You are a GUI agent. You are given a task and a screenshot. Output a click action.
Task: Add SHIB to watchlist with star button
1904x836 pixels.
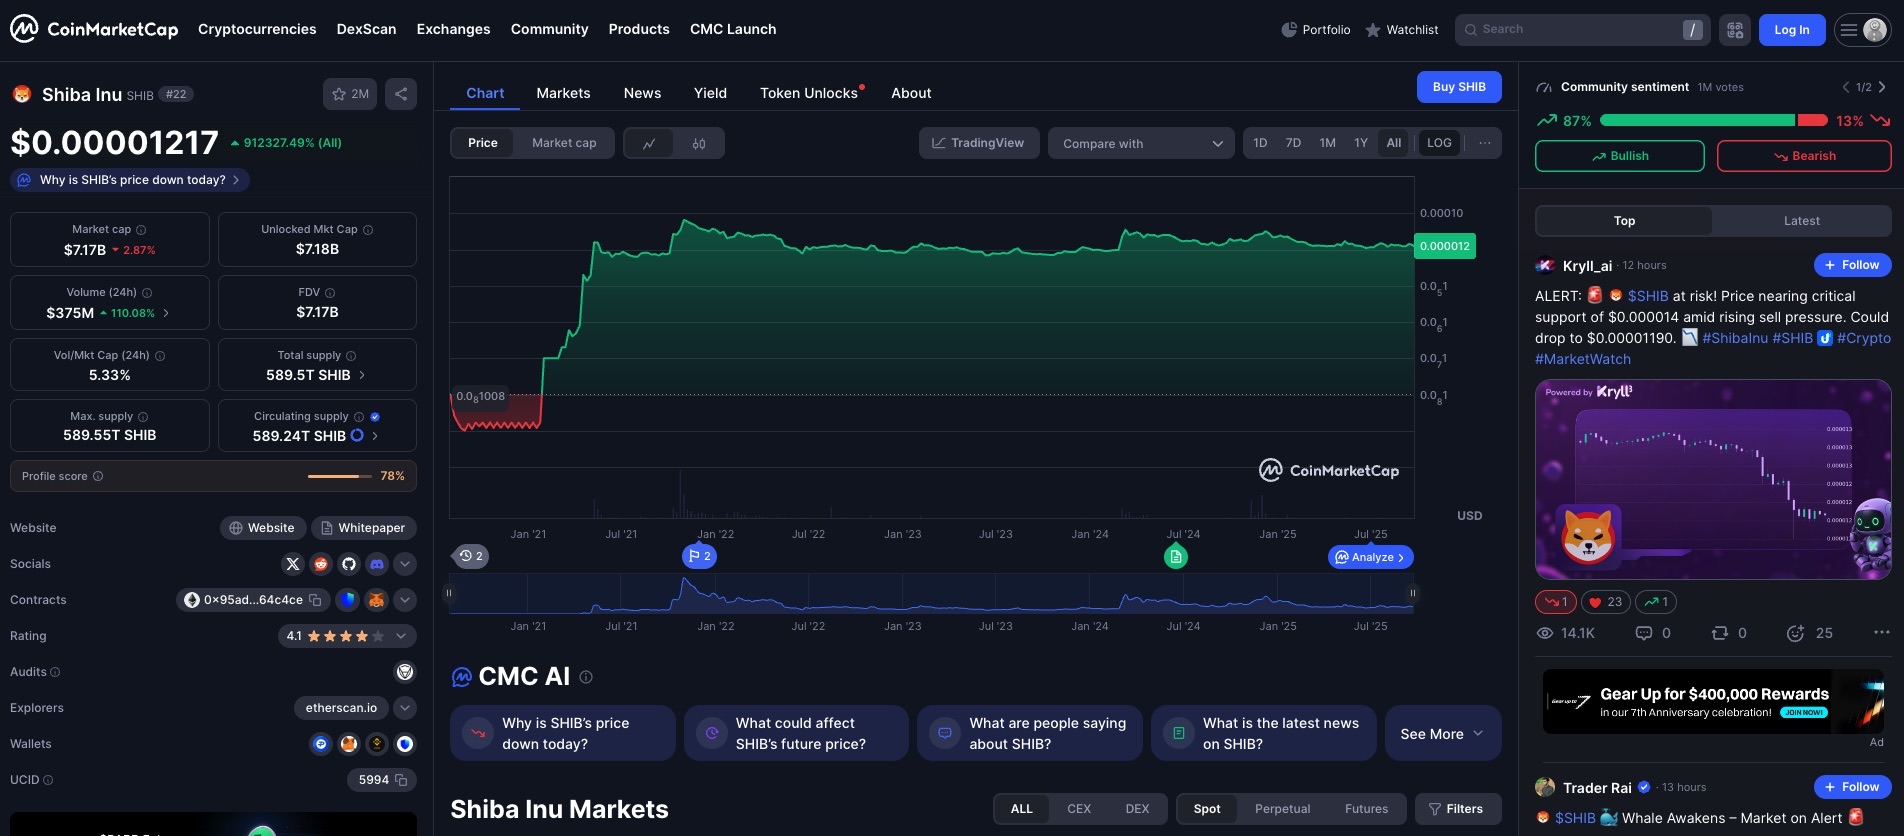tap(350, 94)
